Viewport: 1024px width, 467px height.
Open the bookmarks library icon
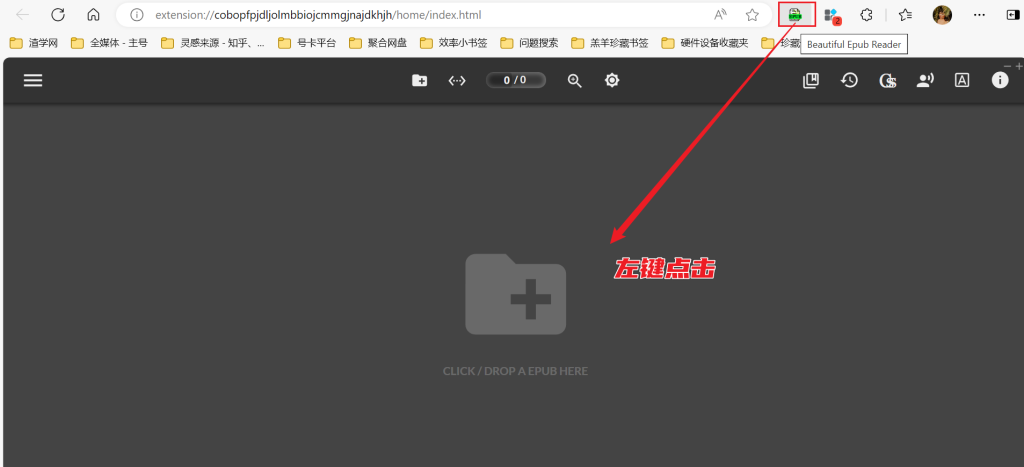(x=810, y=80)
